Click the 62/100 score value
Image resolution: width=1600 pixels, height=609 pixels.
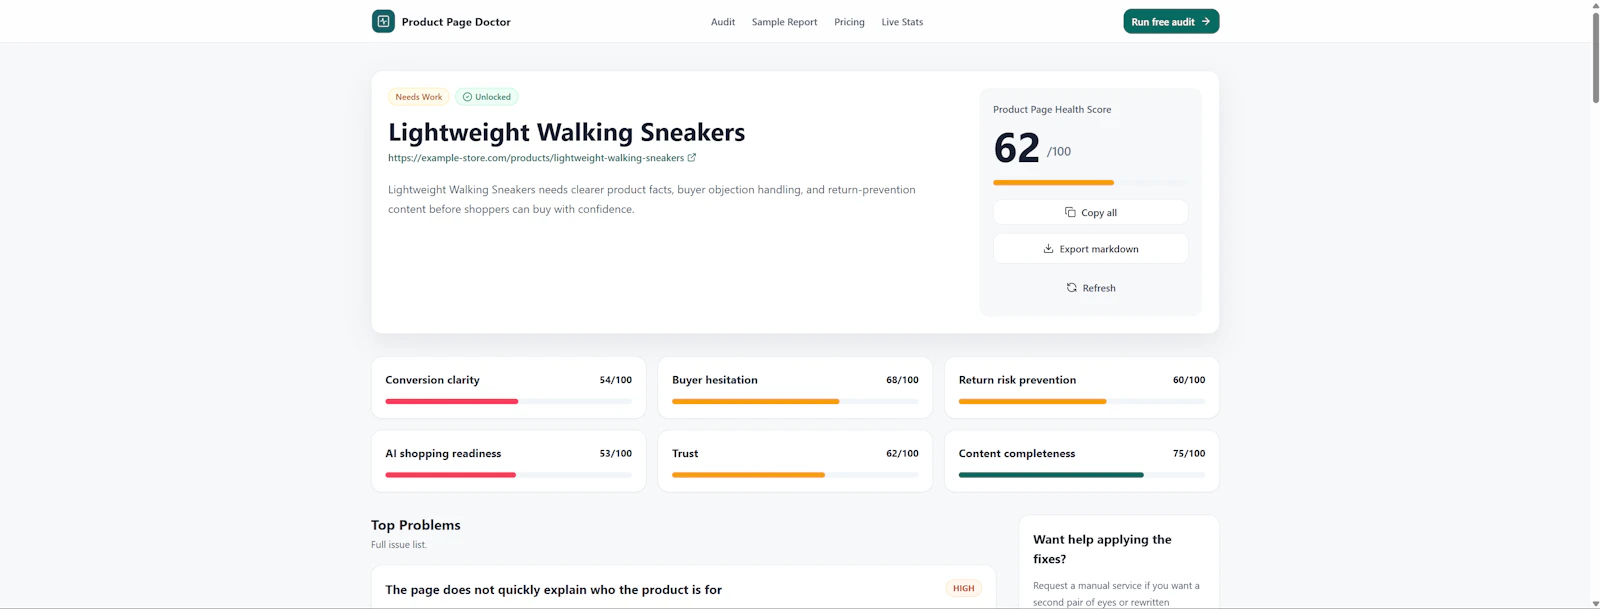pyautogui.click(x=902, y=454)
